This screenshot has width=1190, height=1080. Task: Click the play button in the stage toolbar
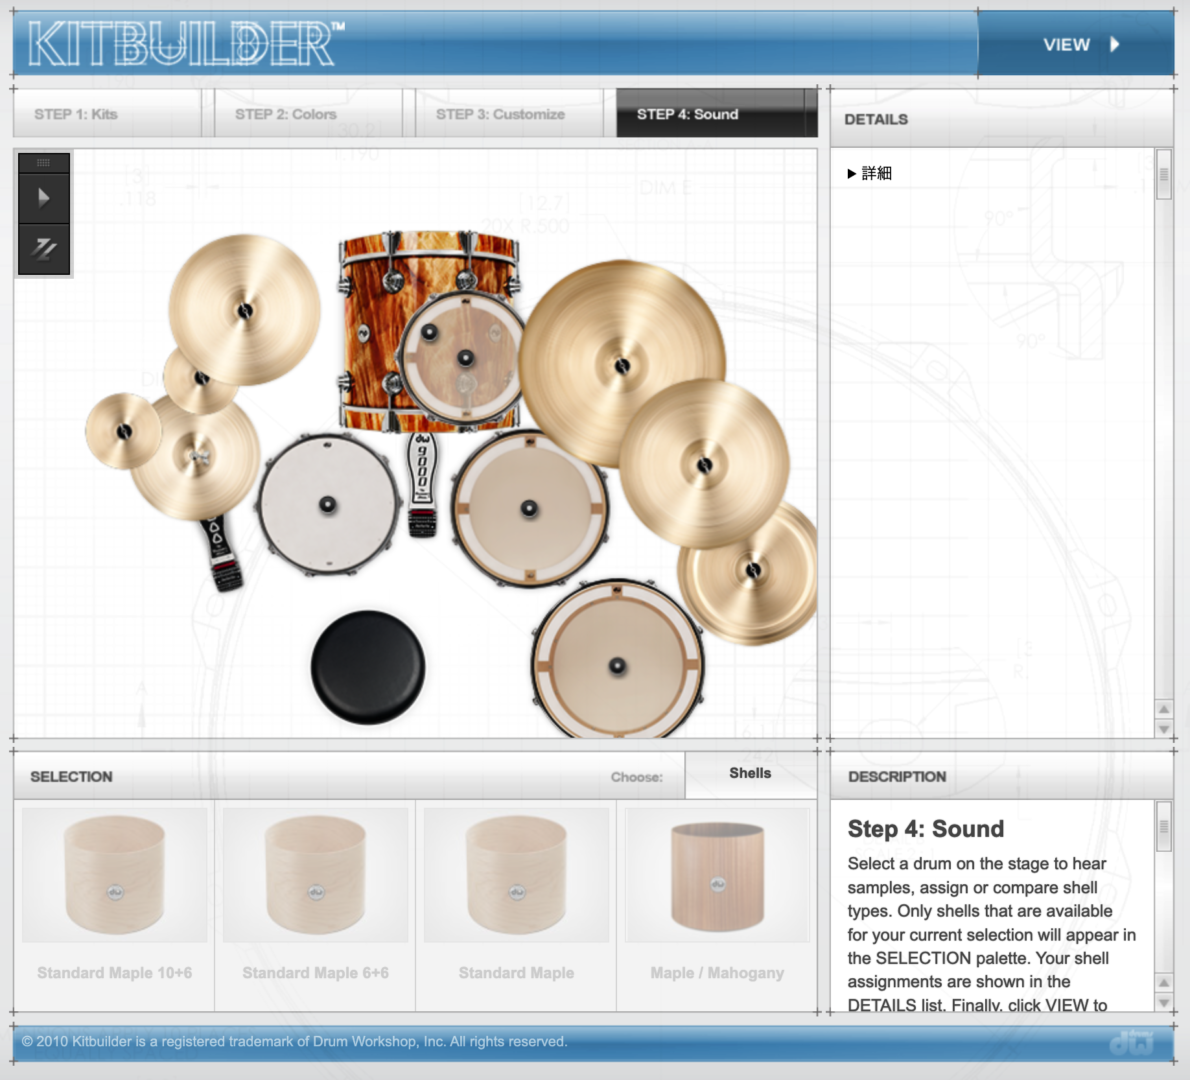44,198
